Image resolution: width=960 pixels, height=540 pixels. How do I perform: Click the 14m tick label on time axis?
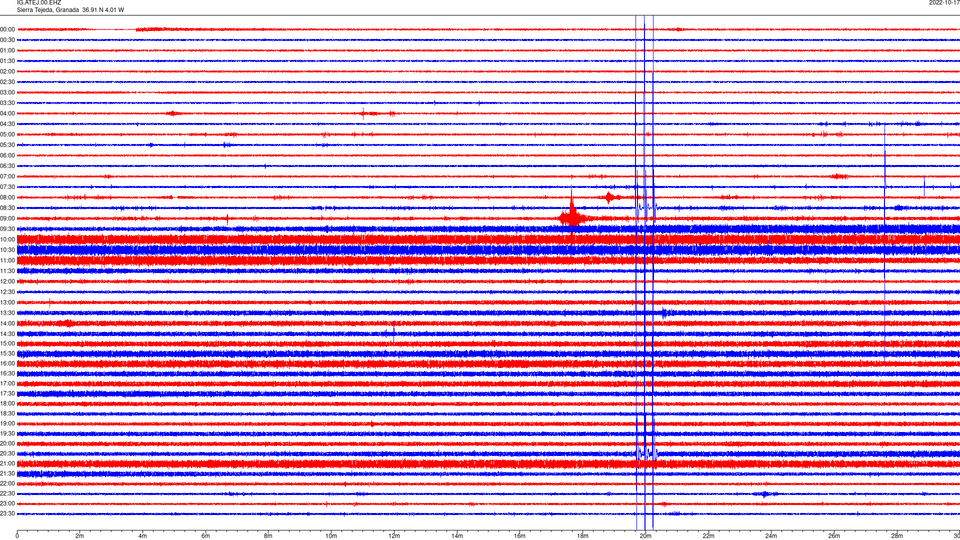457,536
